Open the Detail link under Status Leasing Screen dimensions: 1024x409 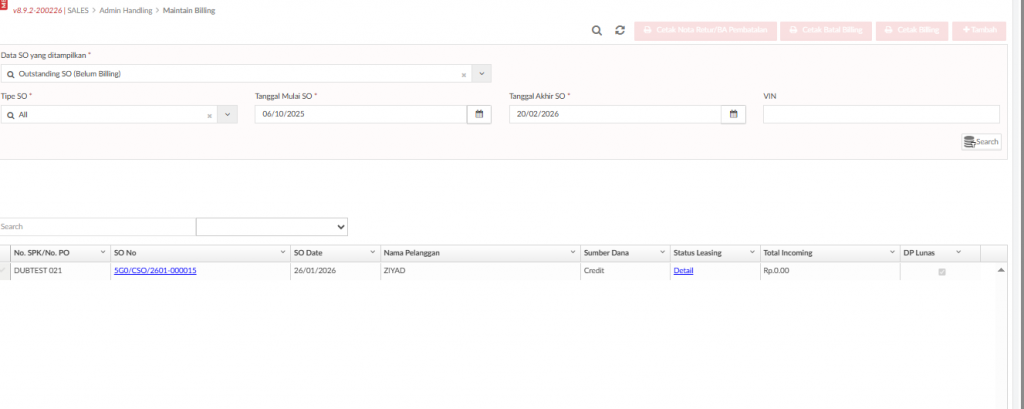tap(683, 271)
